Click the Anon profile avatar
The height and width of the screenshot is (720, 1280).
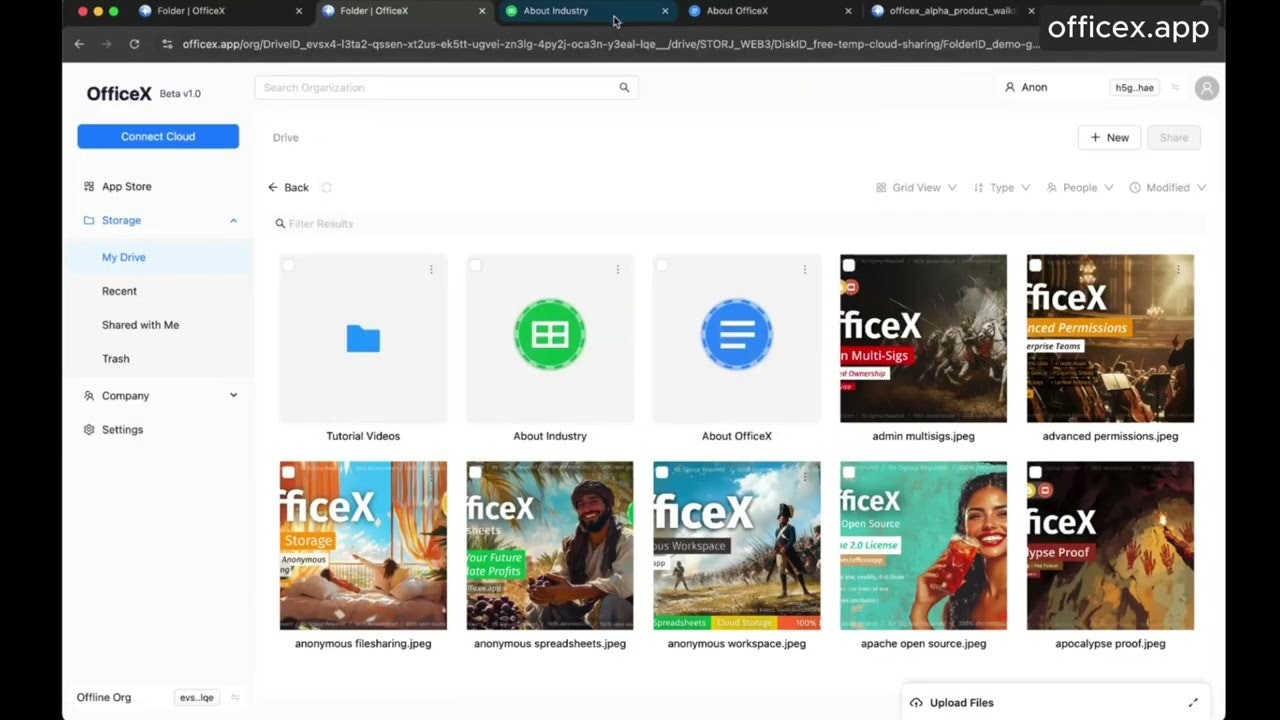[x=1206, y=88]
